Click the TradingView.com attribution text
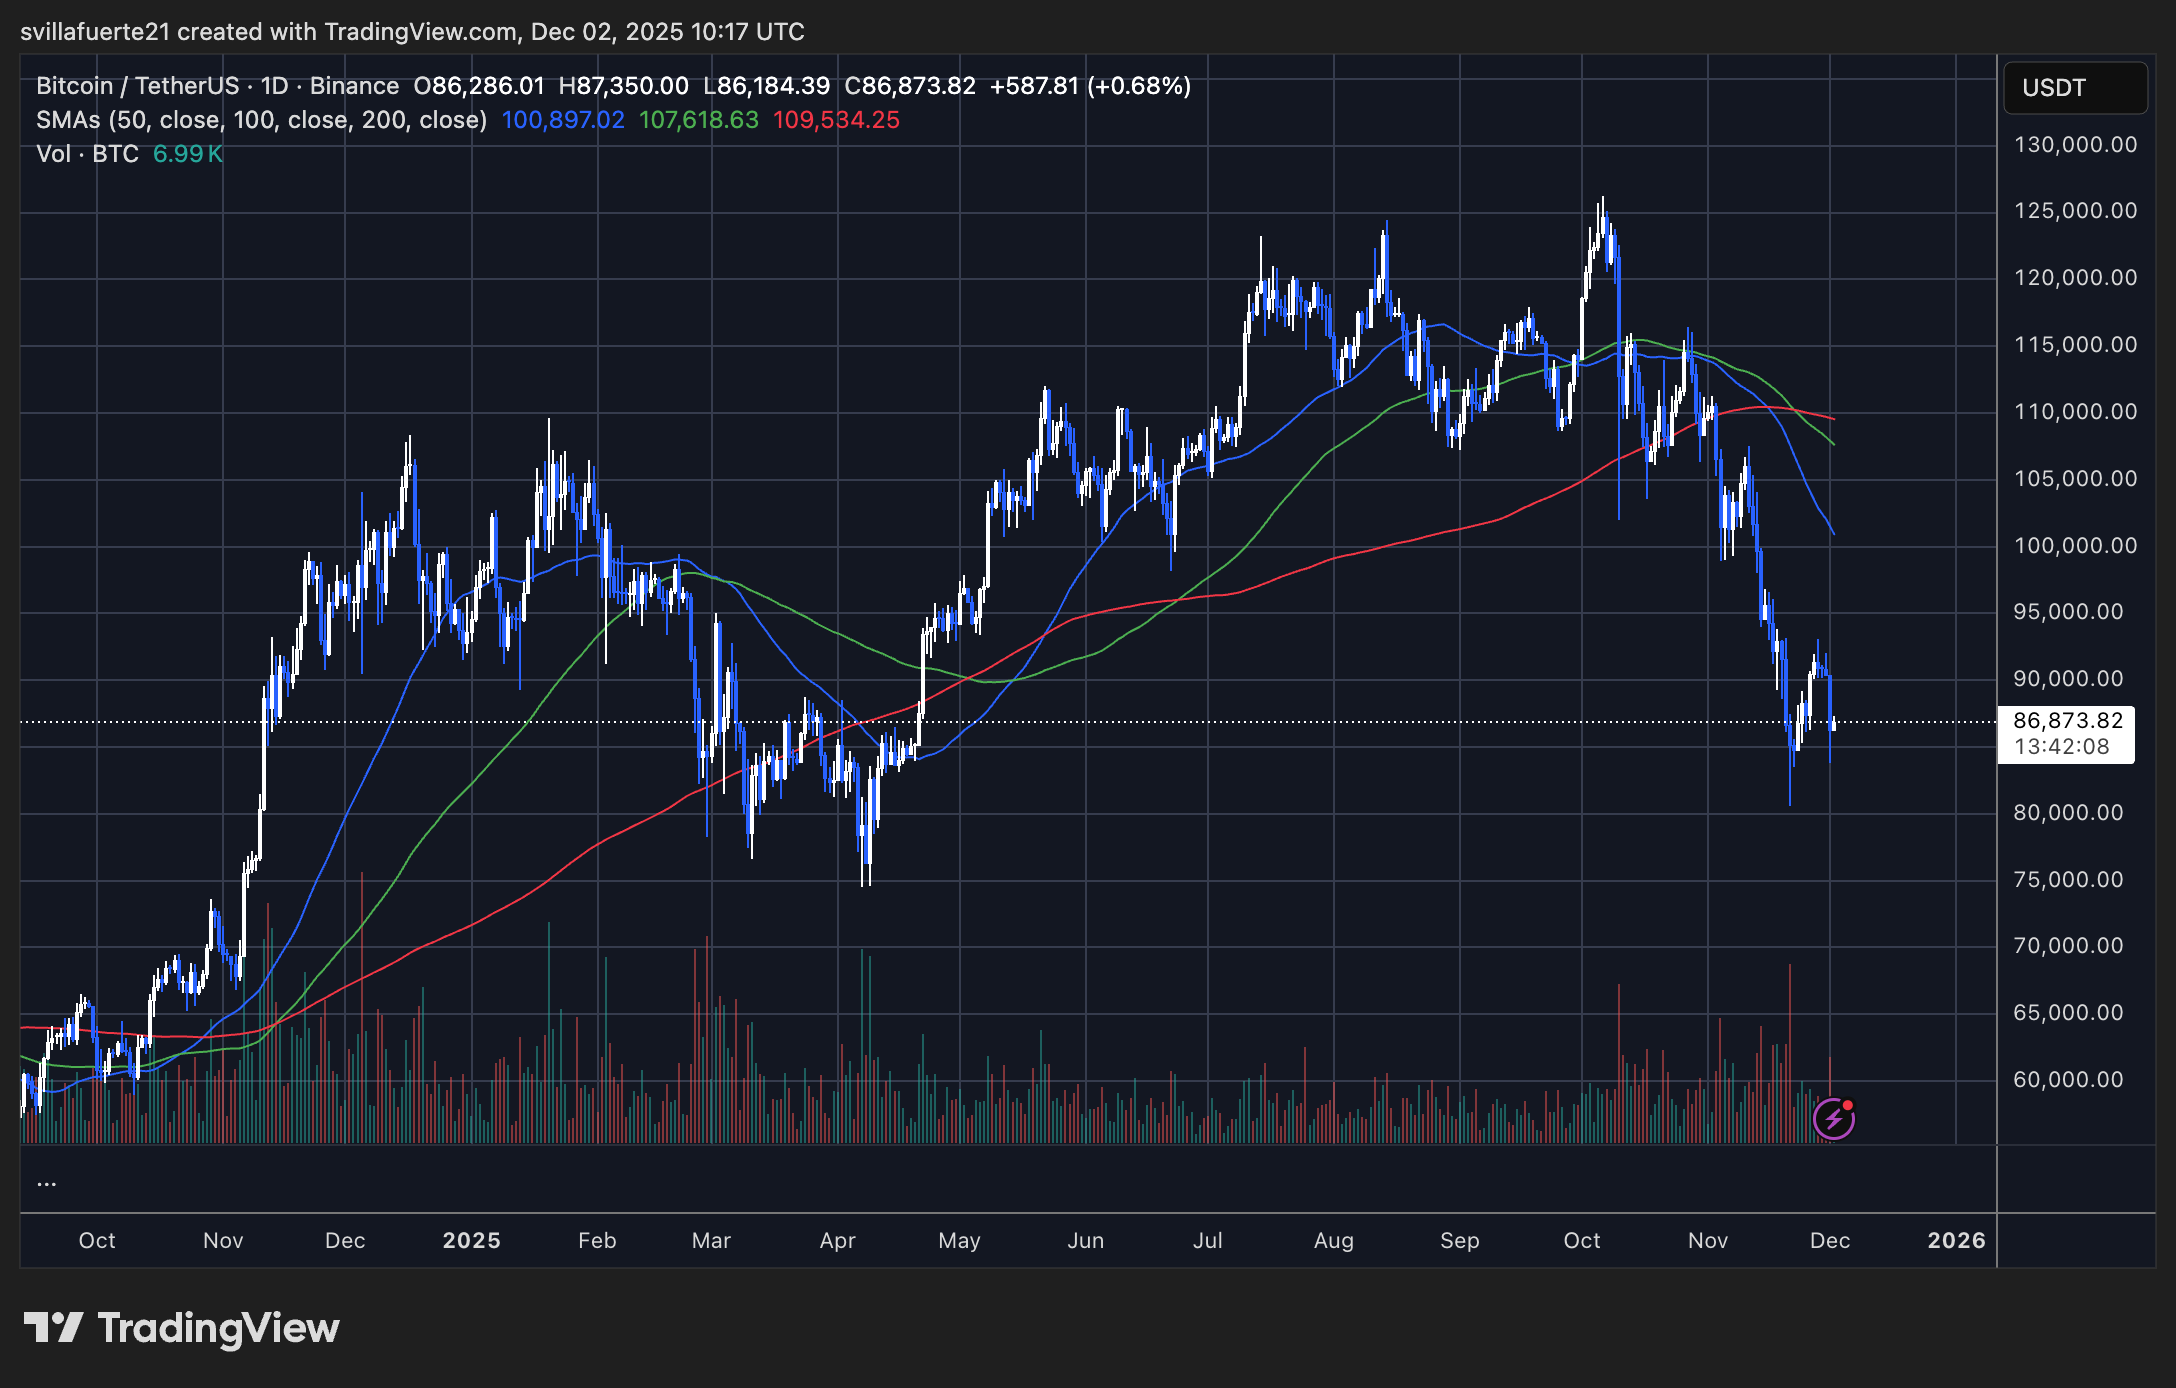 tap(416, 31)
